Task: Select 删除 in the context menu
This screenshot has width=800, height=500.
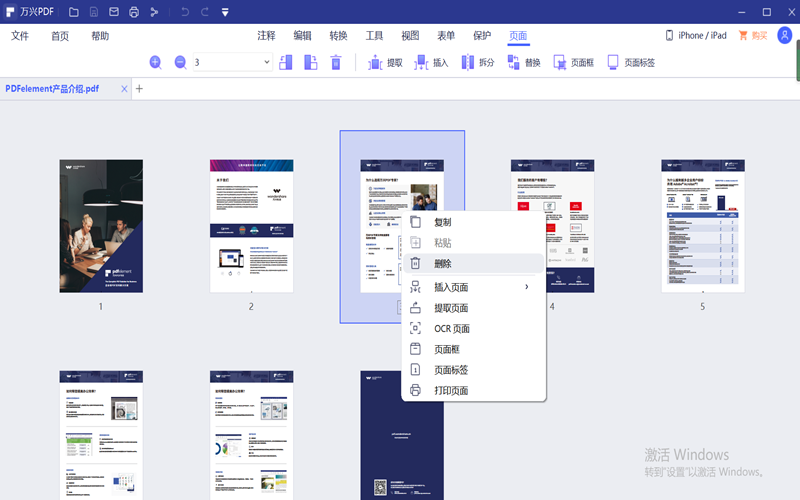Action: (443, 264)
